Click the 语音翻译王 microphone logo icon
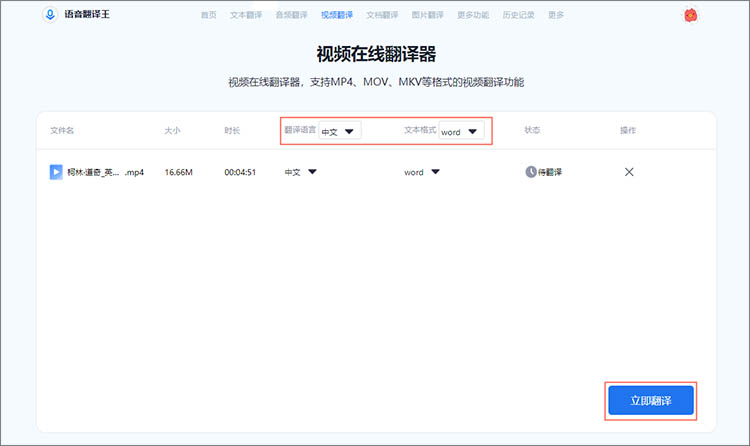Image resolution: width=750 pixels, height=446 pixels. click(x=50, y=14)
